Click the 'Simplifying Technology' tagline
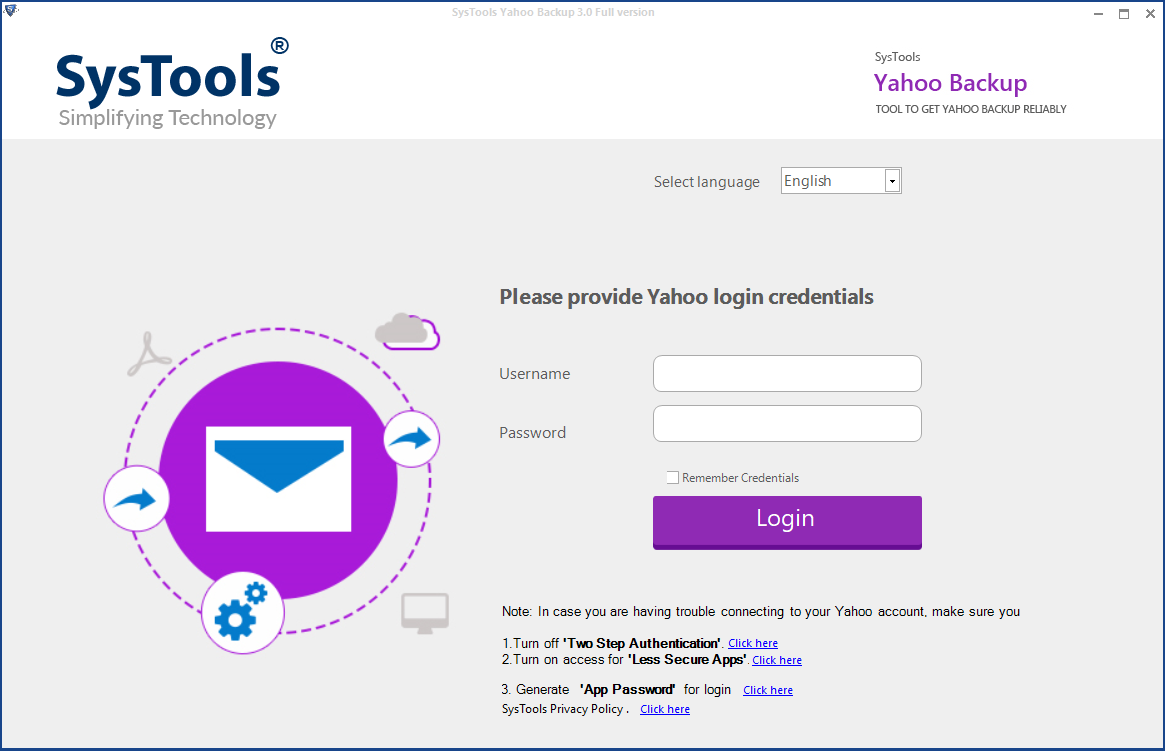Screen dimensions: 1165x751 (168, 118)
